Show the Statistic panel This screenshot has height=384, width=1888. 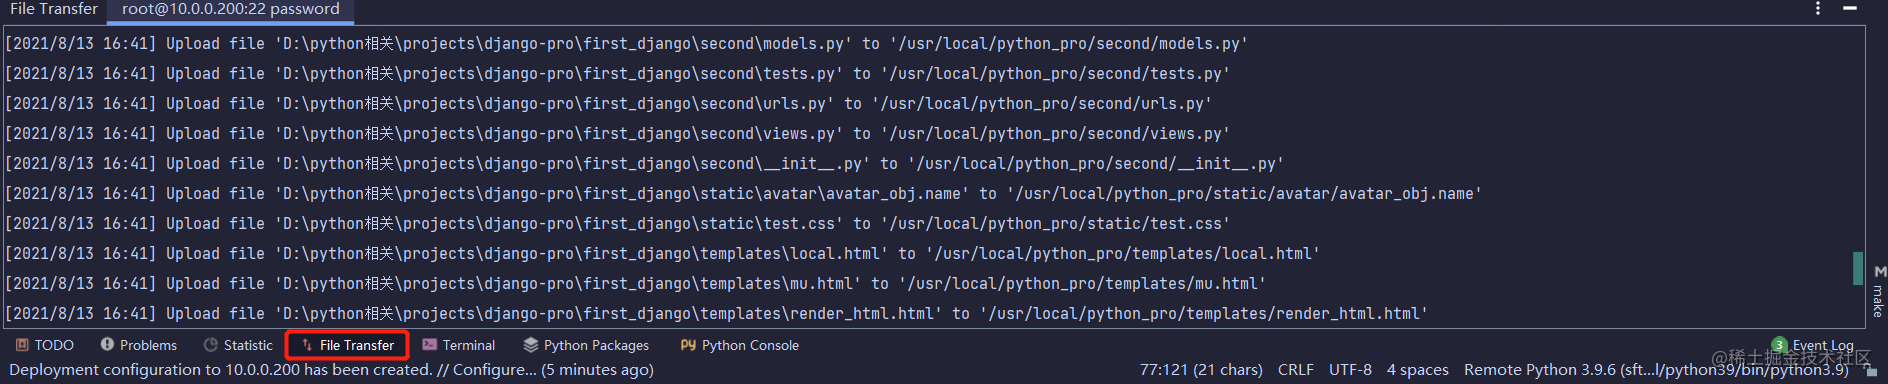(238, 345)
